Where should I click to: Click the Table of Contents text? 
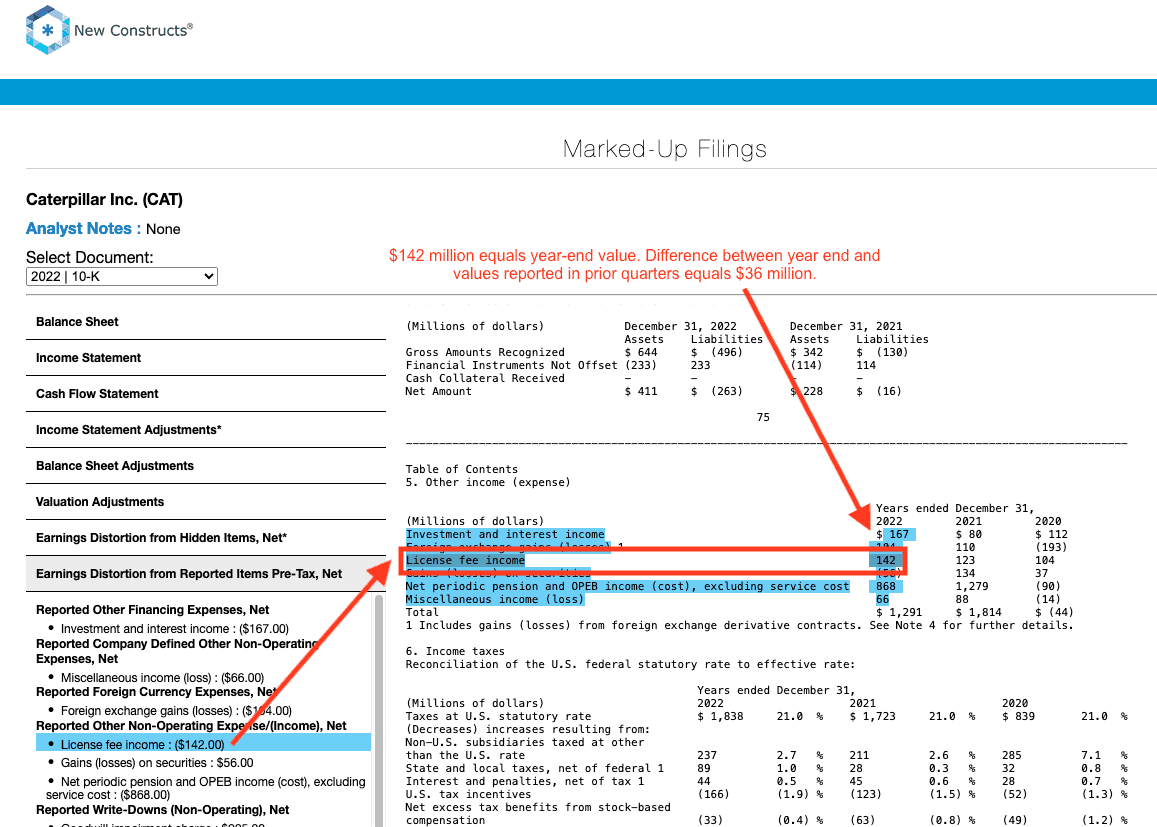point(461,469)
